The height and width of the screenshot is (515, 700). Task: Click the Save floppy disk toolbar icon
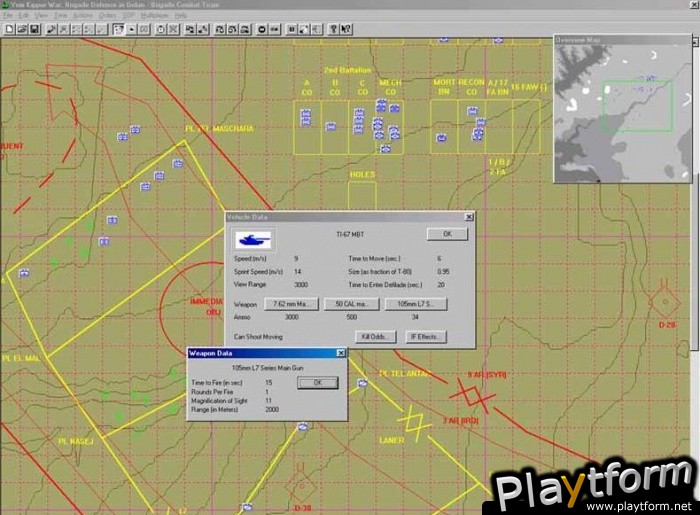point(34,29)
